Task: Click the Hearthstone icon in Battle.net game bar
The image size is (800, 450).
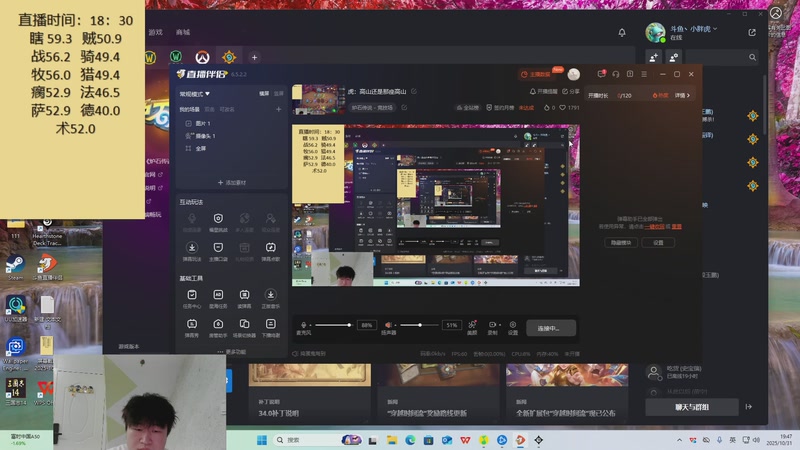Action: click(x=229, y=57)
